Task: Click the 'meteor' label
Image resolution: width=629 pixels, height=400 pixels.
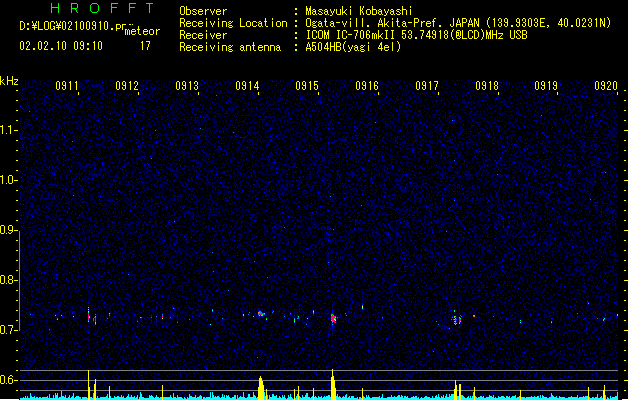Action: coord(142,31)
